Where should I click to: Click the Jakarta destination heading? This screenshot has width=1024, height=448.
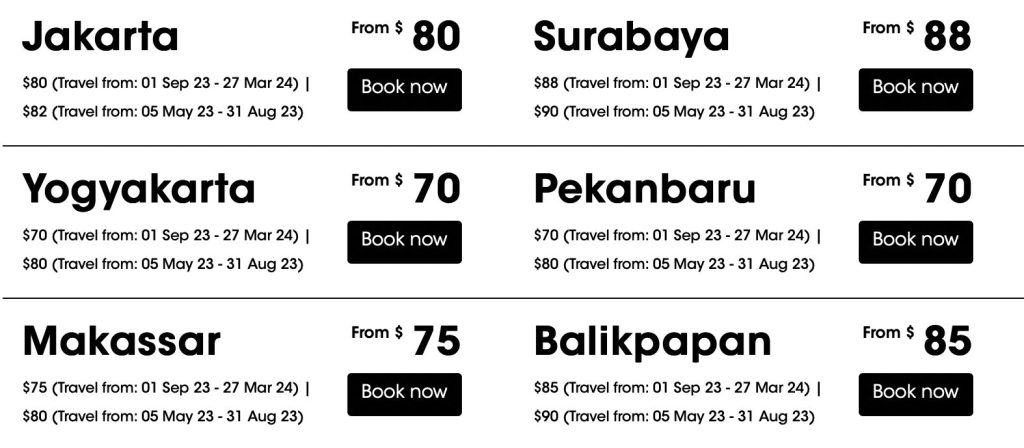click(100, 38)
